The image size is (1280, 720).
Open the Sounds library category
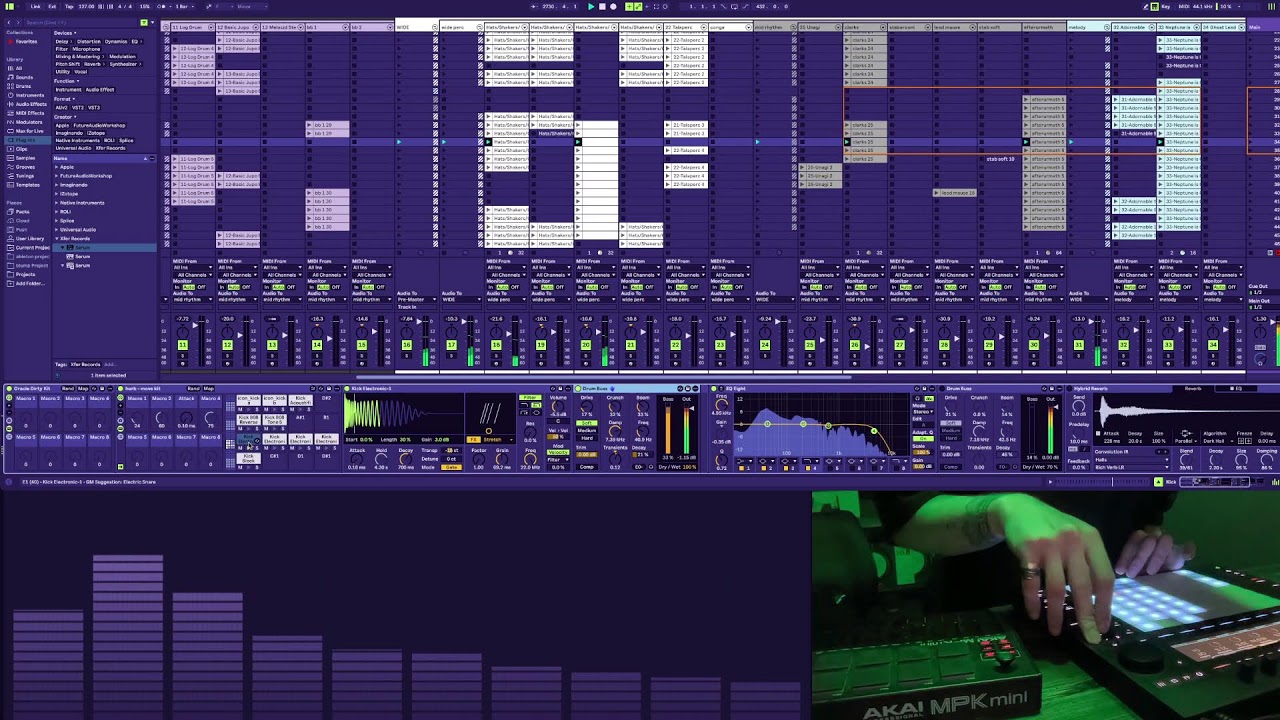coord(24,77)
